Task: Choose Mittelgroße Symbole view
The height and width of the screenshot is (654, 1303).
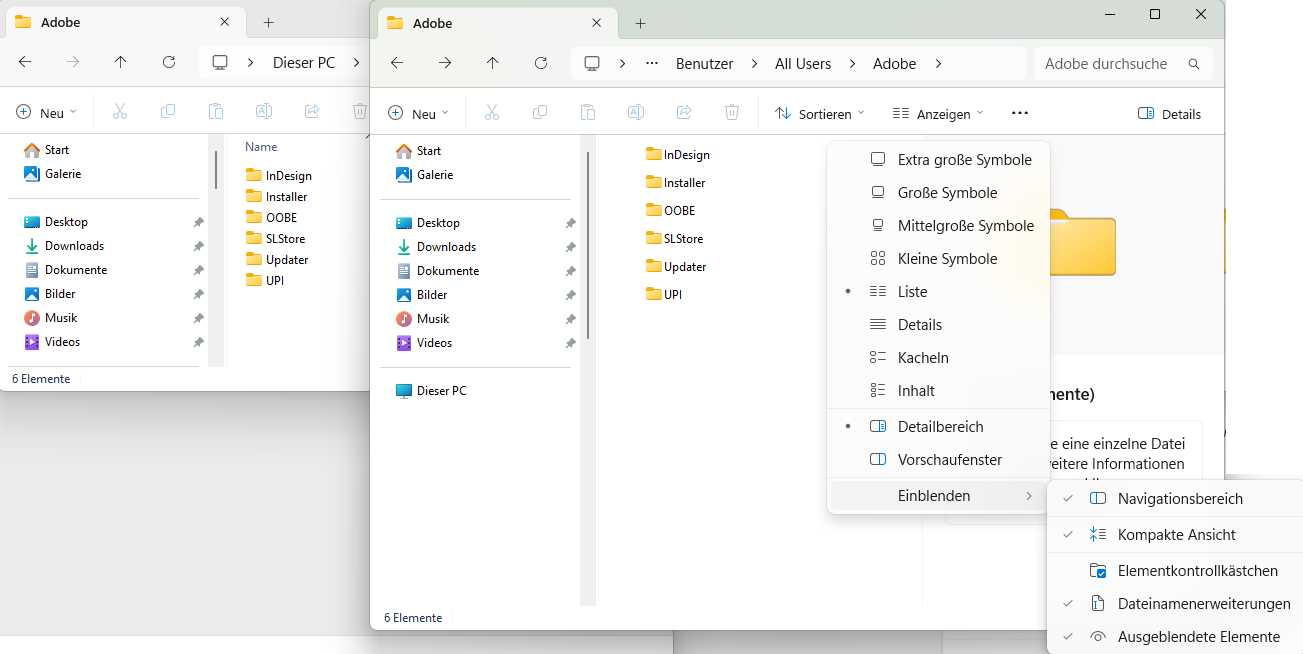Action: pyautogui.click(x=938, y=225)
